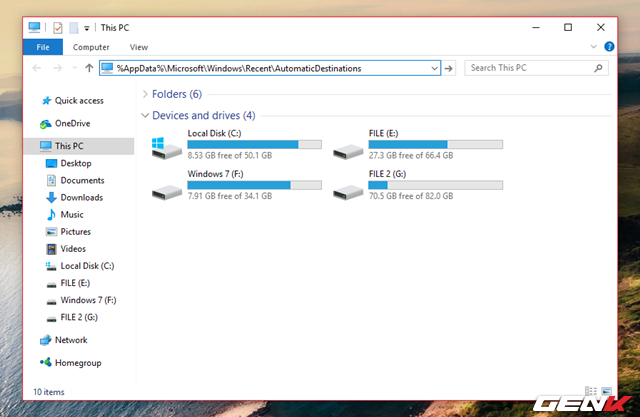Select Homegroup in navigation pane
This screenshot has height=417, width=640.
tap(71, 363)
